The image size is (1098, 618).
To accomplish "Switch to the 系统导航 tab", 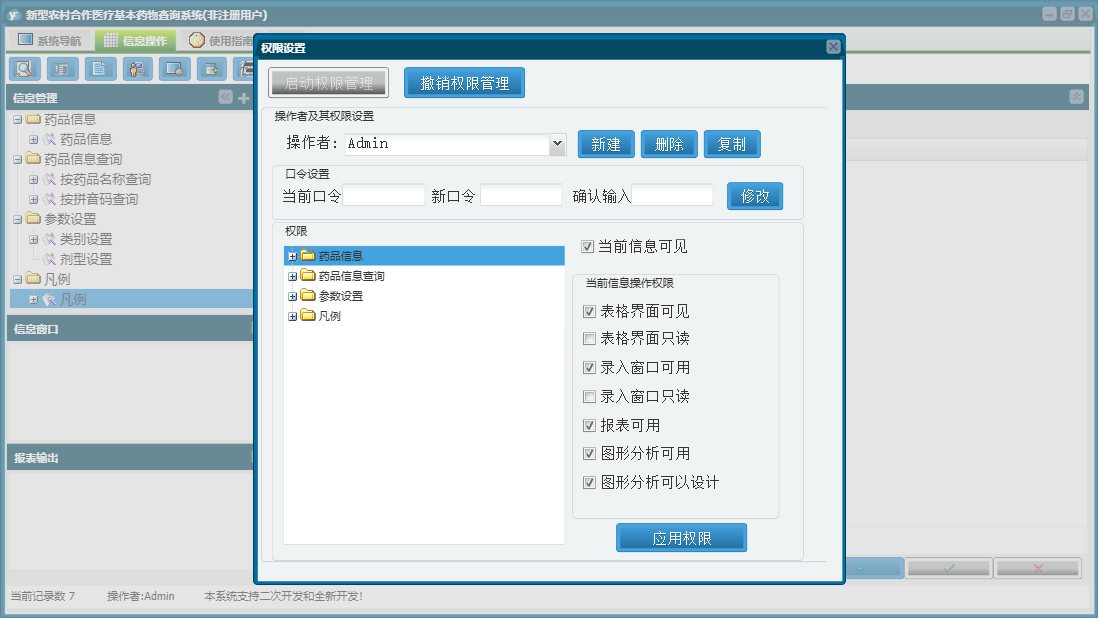I will coord(50,41).
